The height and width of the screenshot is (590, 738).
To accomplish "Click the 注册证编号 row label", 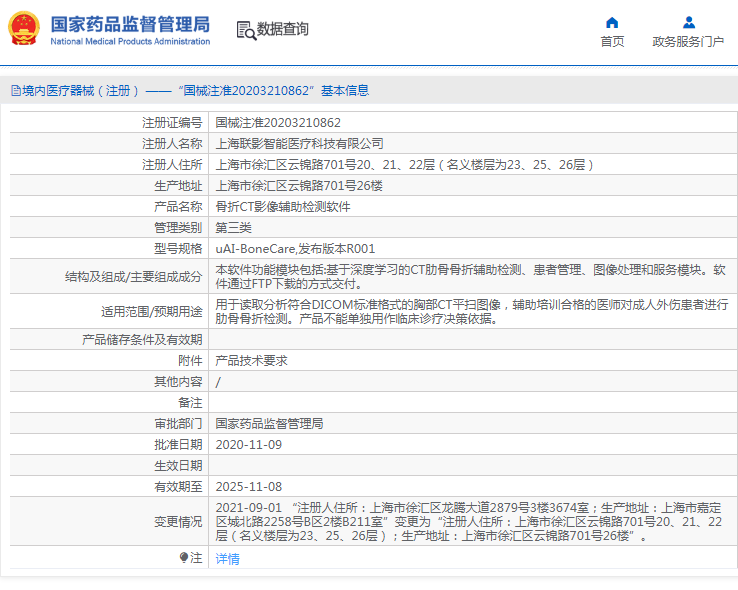I will point(172,123).
